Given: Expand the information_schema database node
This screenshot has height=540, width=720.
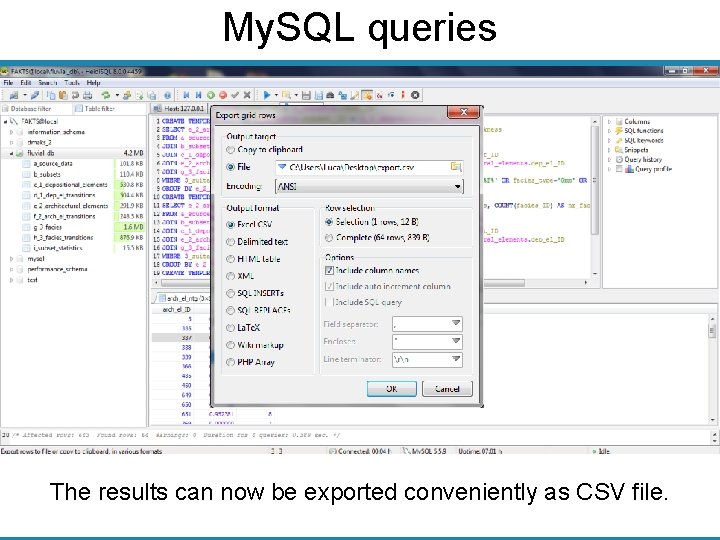Looking at the screenshot, I should (x=11, y=132).
